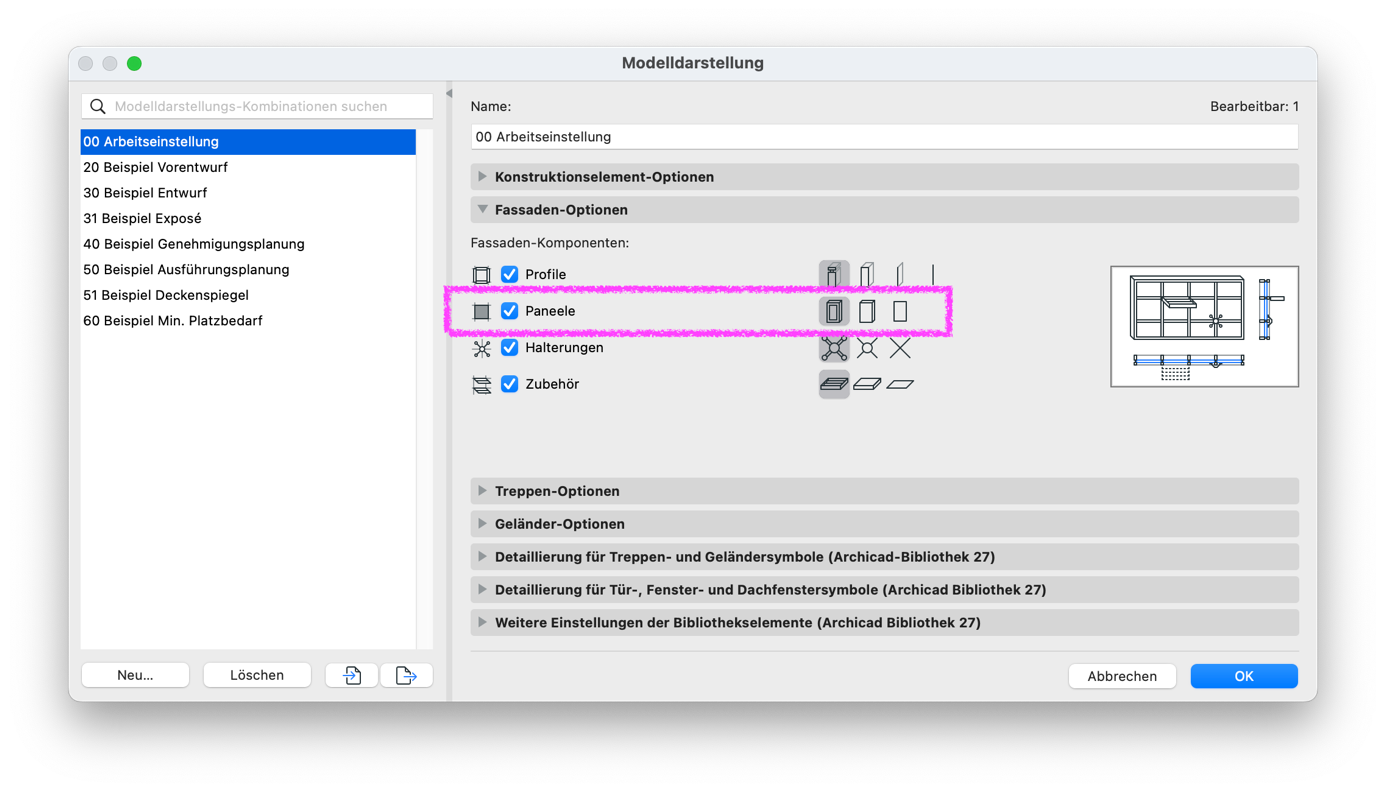Select medium detail icon for Zubehör
Image resolution: width=1386 pixels, height=792 pixels.
[867, 384]
